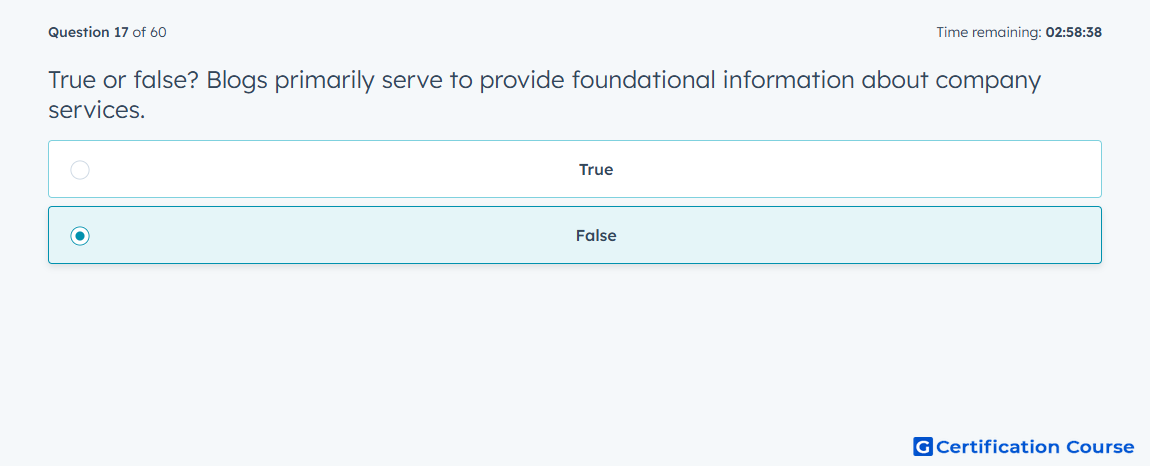Click the word "services." in the question
The height and width of the screenshot is (466, 1150).
(97, 110)
